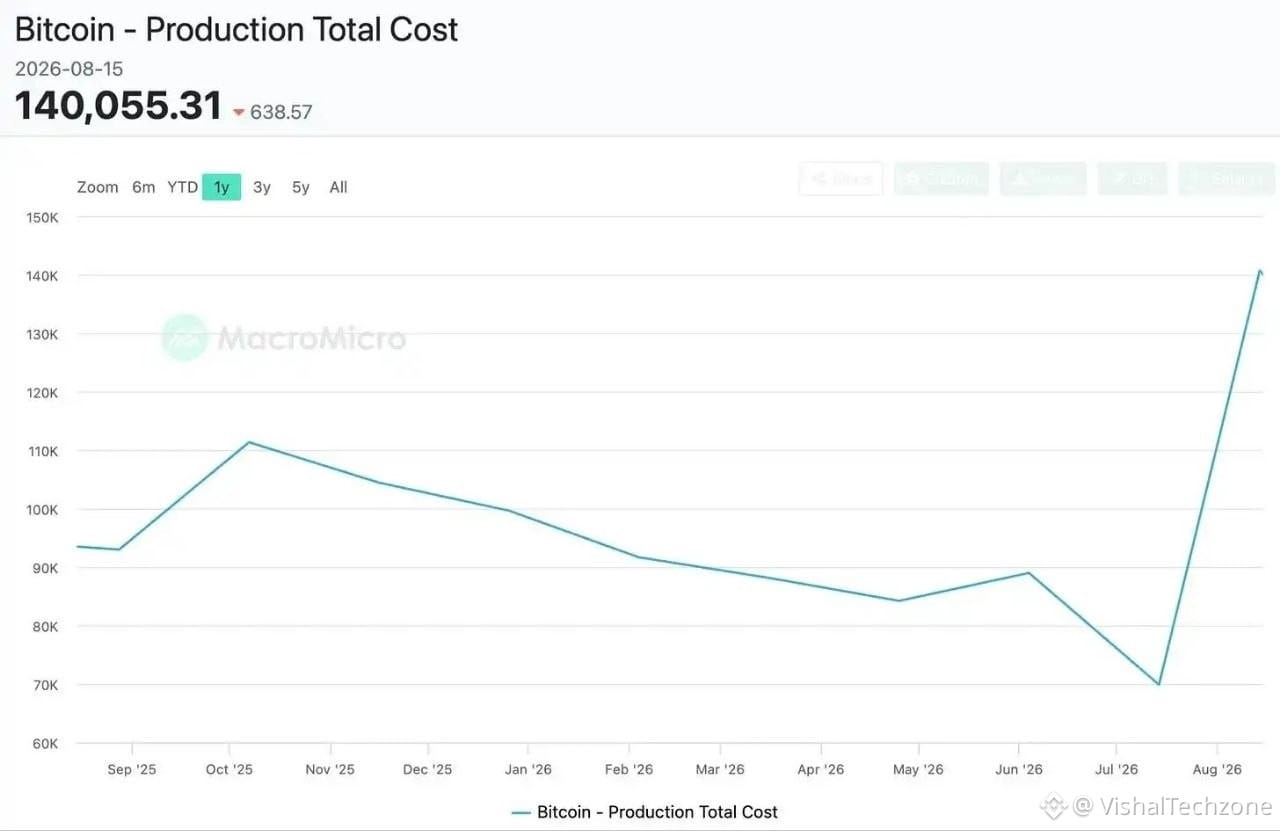Click the Mar '26 x-axis label
The image size is (1280, 831).
(x=720, y=769)
